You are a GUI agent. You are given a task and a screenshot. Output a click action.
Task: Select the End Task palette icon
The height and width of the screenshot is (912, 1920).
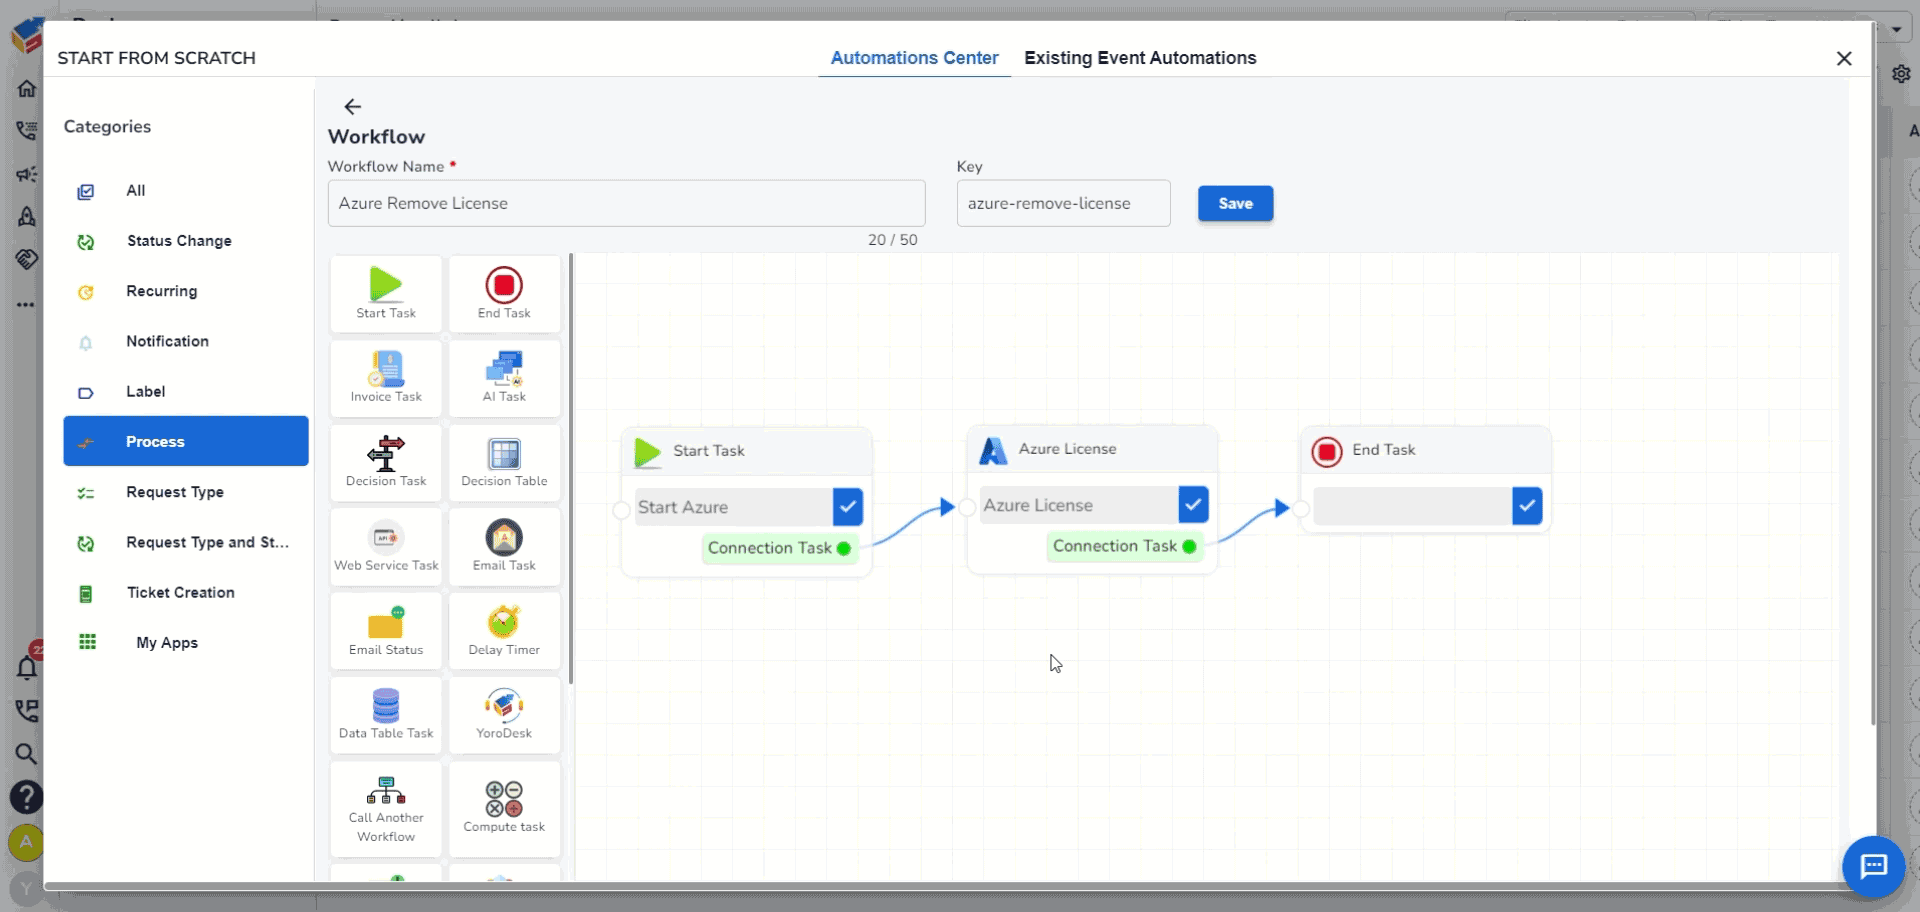(x=504, y=293)
